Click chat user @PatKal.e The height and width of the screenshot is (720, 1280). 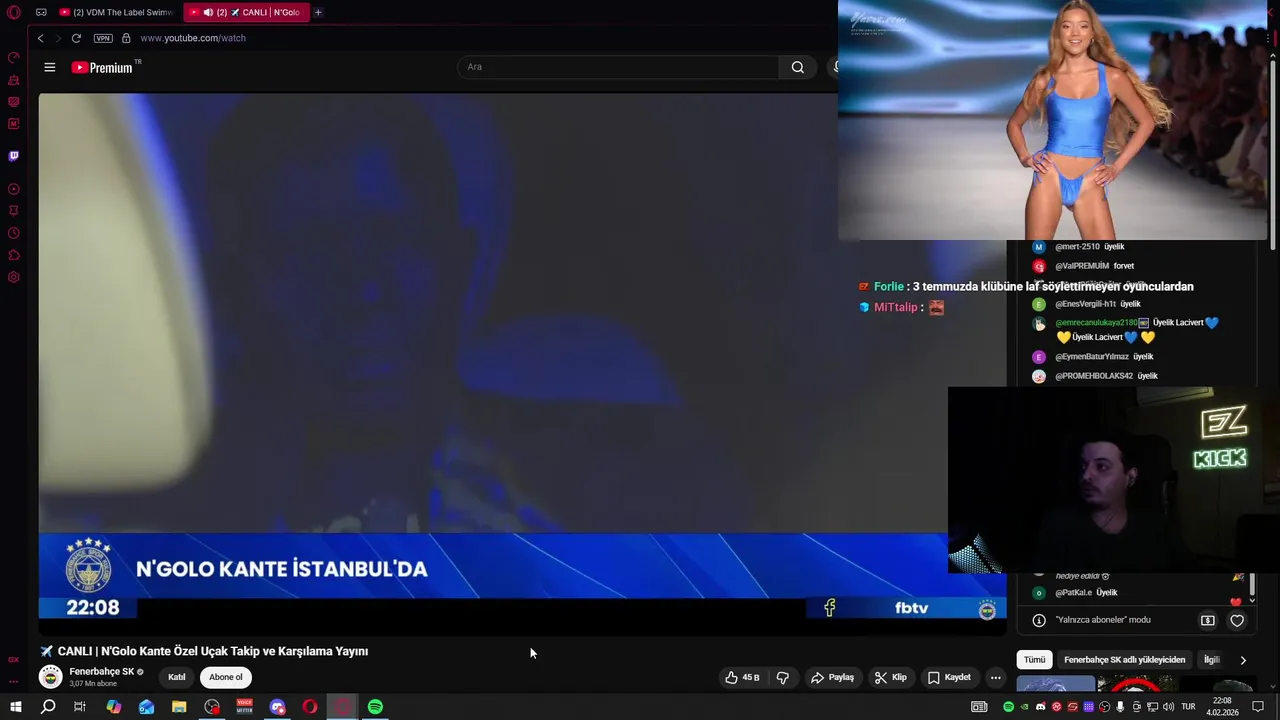coord(1073,593)
